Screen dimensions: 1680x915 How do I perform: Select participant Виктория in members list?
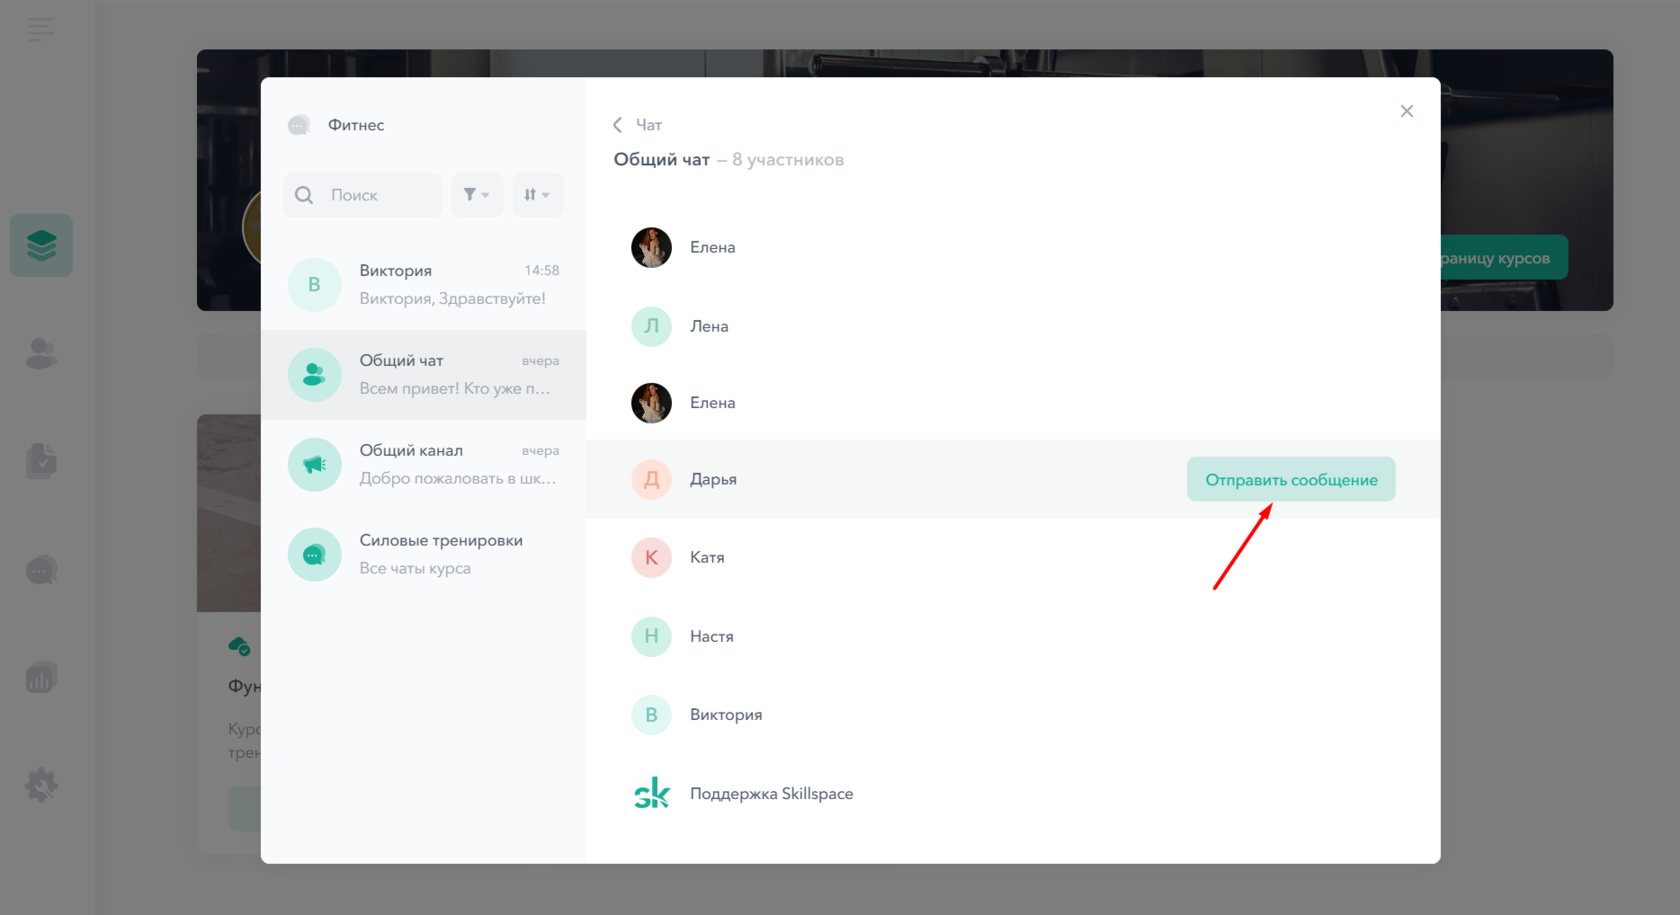tap(1013, 715)
